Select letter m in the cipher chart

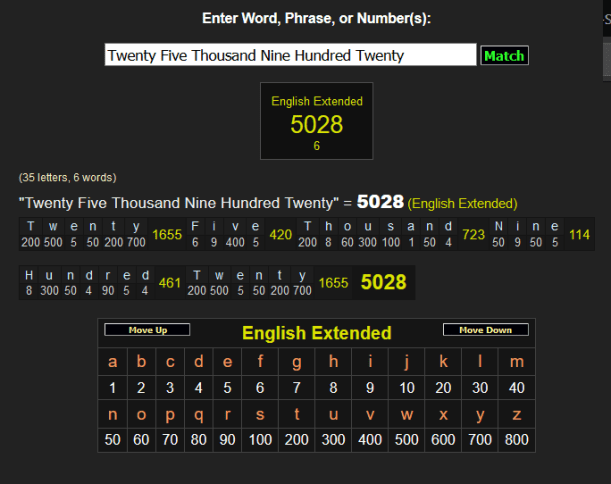(516, 362)
